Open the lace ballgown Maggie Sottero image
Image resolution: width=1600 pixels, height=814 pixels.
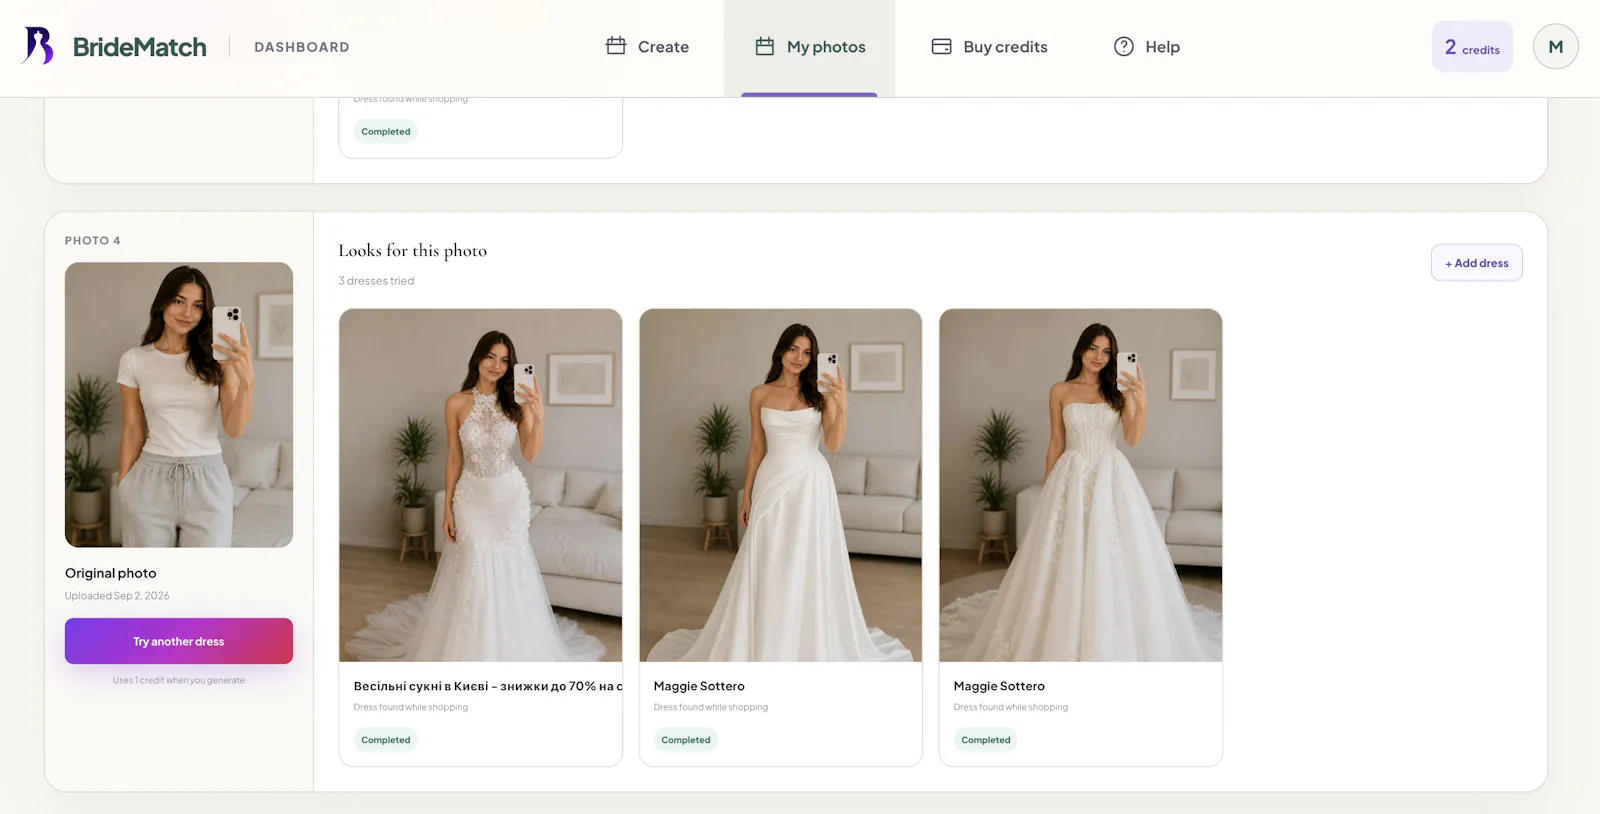pos(1081,485)
